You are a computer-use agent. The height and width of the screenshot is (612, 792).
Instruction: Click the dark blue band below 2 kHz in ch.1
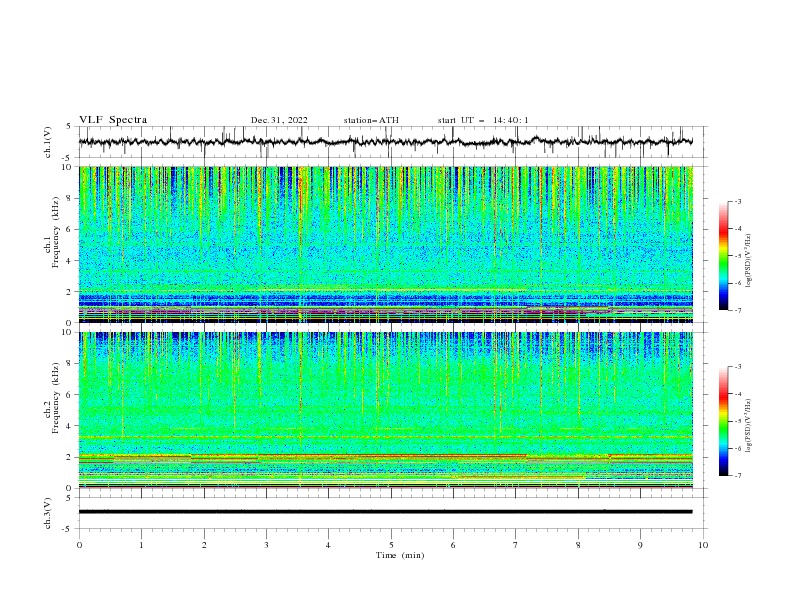[x=385, y=299]
